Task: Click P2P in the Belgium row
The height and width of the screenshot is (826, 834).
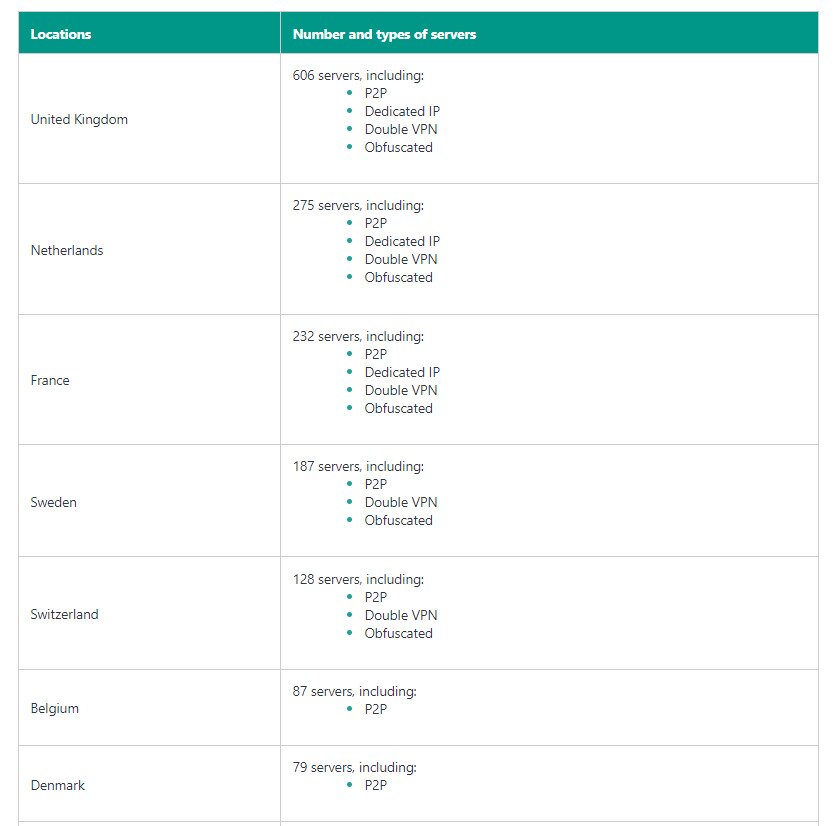Action: pyautogui.click(x=376, y=709)
